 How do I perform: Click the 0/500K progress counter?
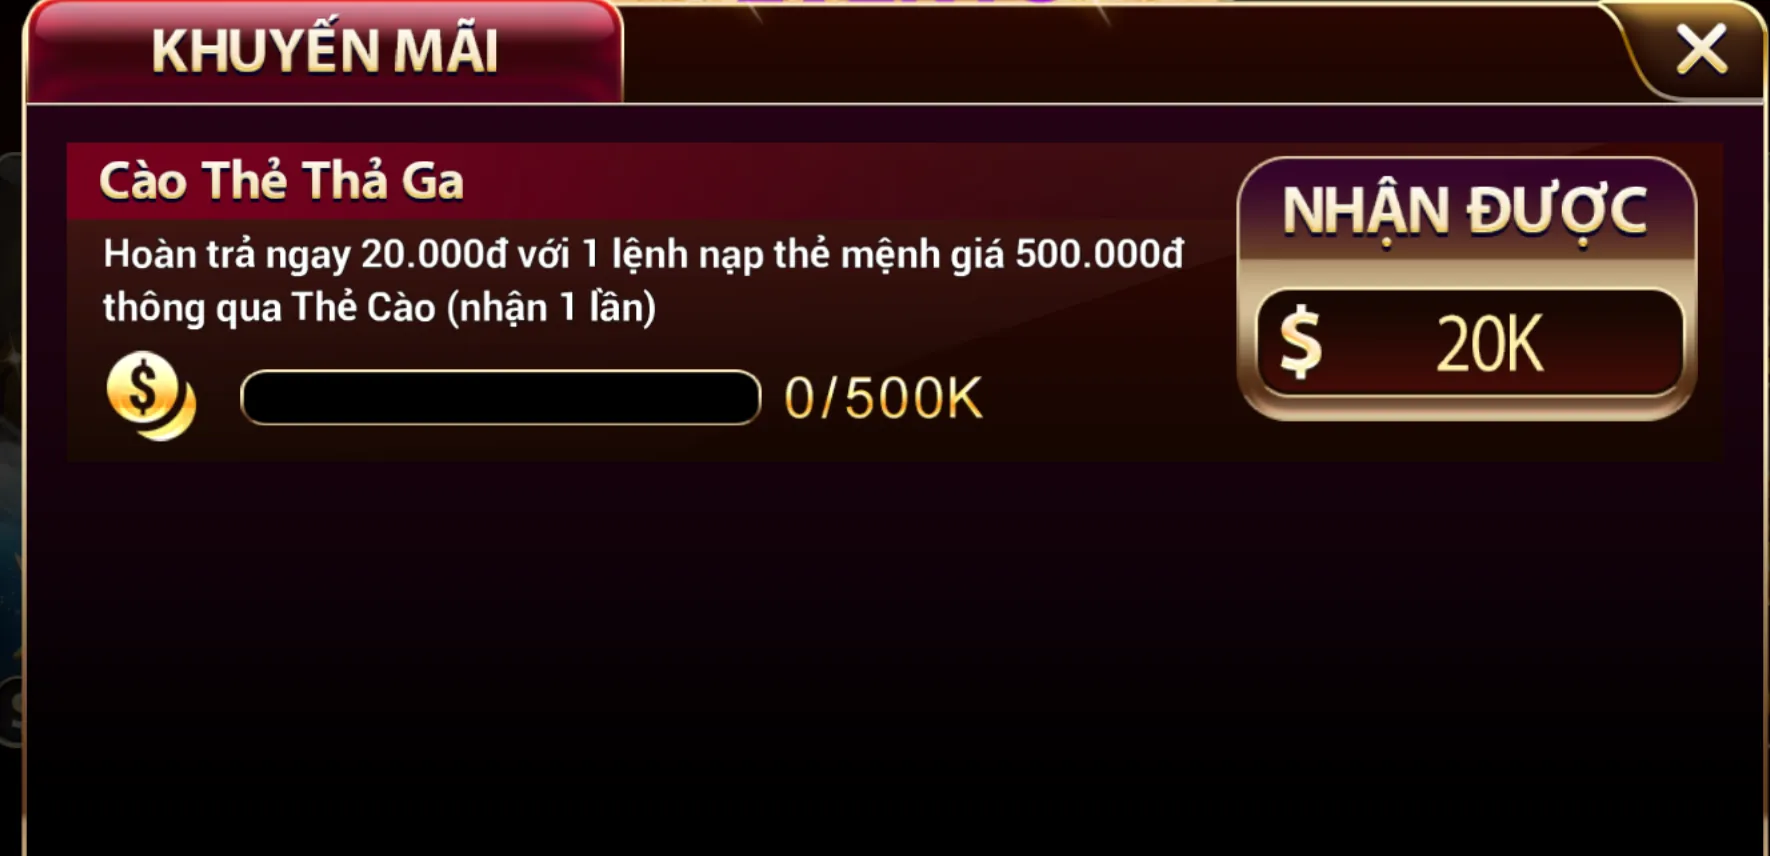tap(883, 399)
